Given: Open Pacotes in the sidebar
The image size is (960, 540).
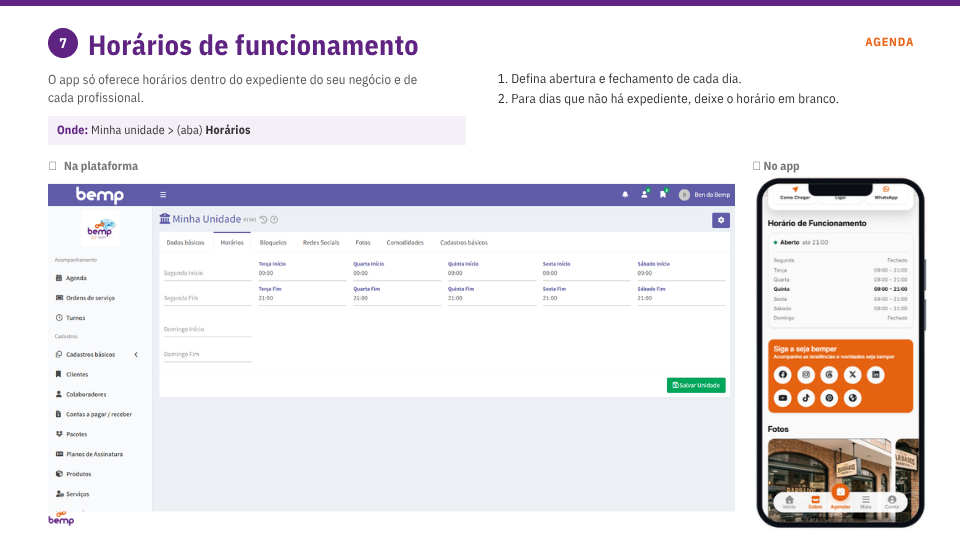Looking at the screenshot, I should click(x=76, y=434).
